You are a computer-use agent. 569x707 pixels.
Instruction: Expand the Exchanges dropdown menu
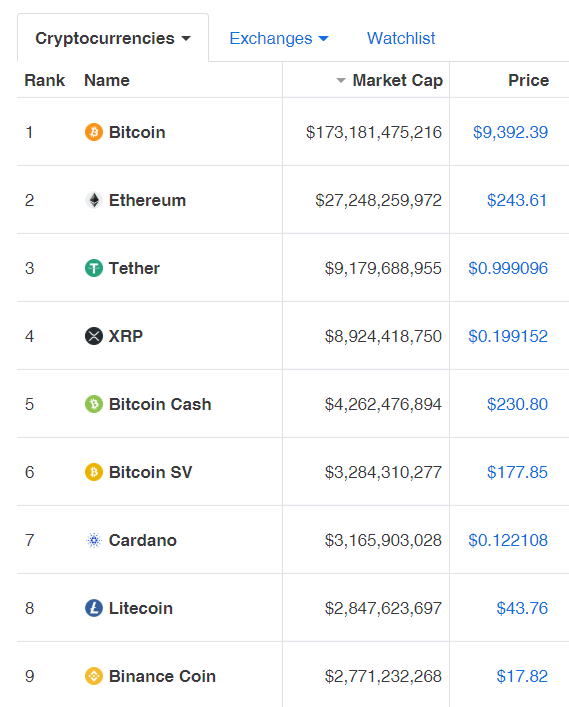pos(279,38)
